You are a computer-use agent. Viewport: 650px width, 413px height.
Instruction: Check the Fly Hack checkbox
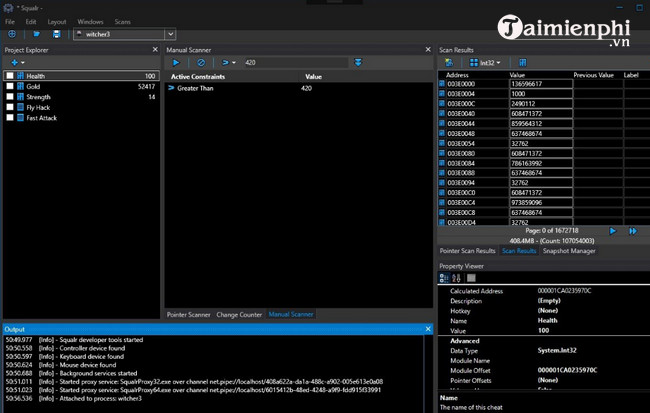point(11,108)
